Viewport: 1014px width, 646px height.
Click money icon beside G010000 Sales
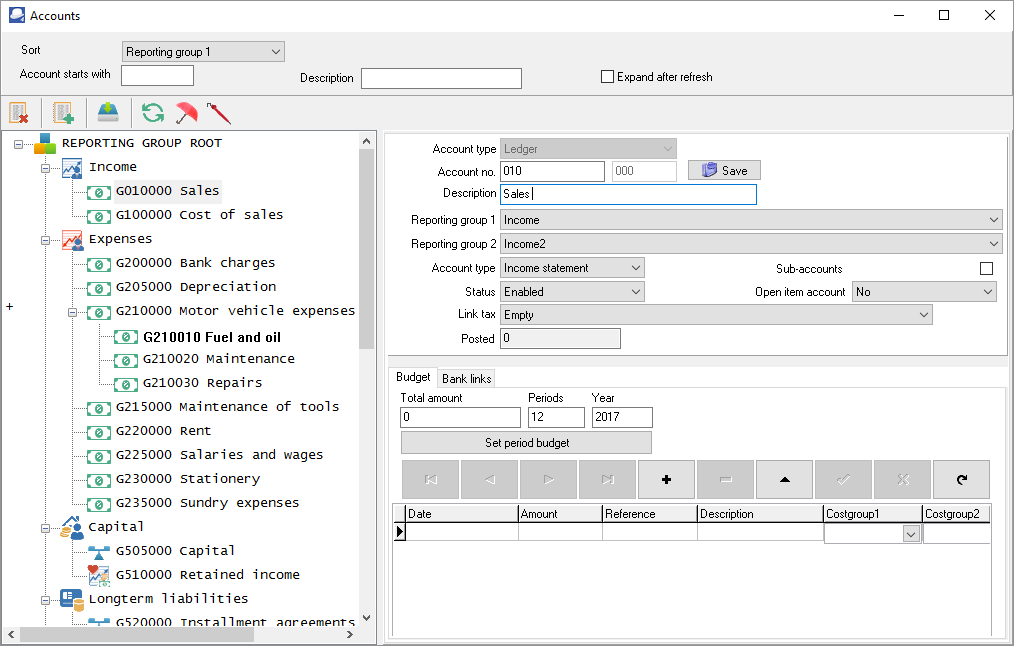[99, 192]
